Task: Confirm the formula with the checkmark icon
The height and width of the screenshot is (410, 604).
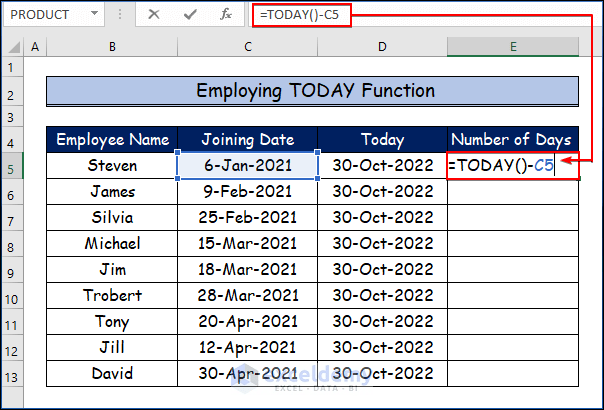Action: click(190, 15)
